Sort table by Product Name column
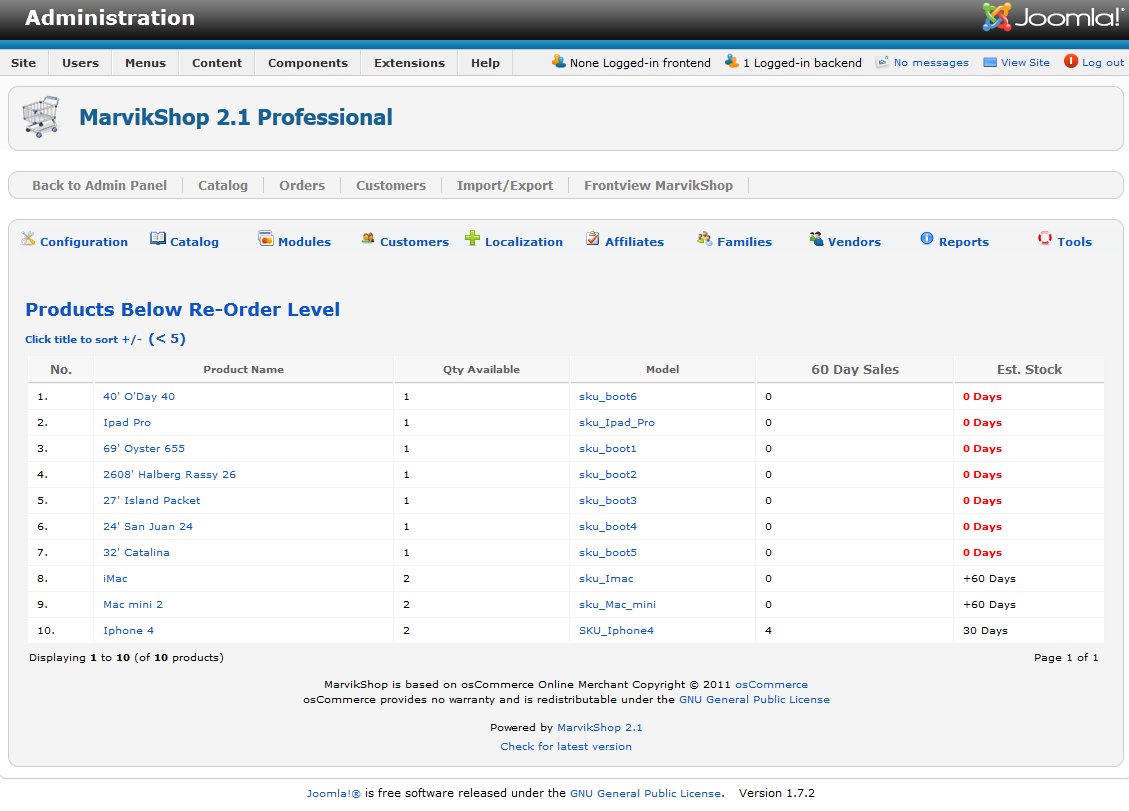The height and width of the screenshot is (811, 1129). point(243,369)
